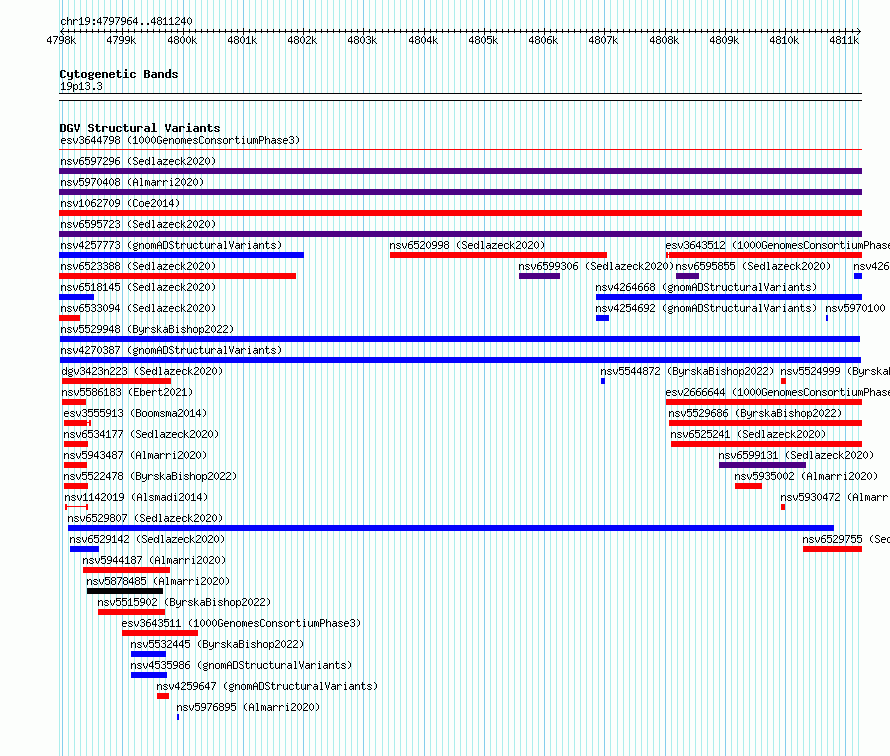Screen dimensions: 890x756
Task: Click the nsv6595723 (Sedlazeck2020) label
Action: tap(138, 224)
